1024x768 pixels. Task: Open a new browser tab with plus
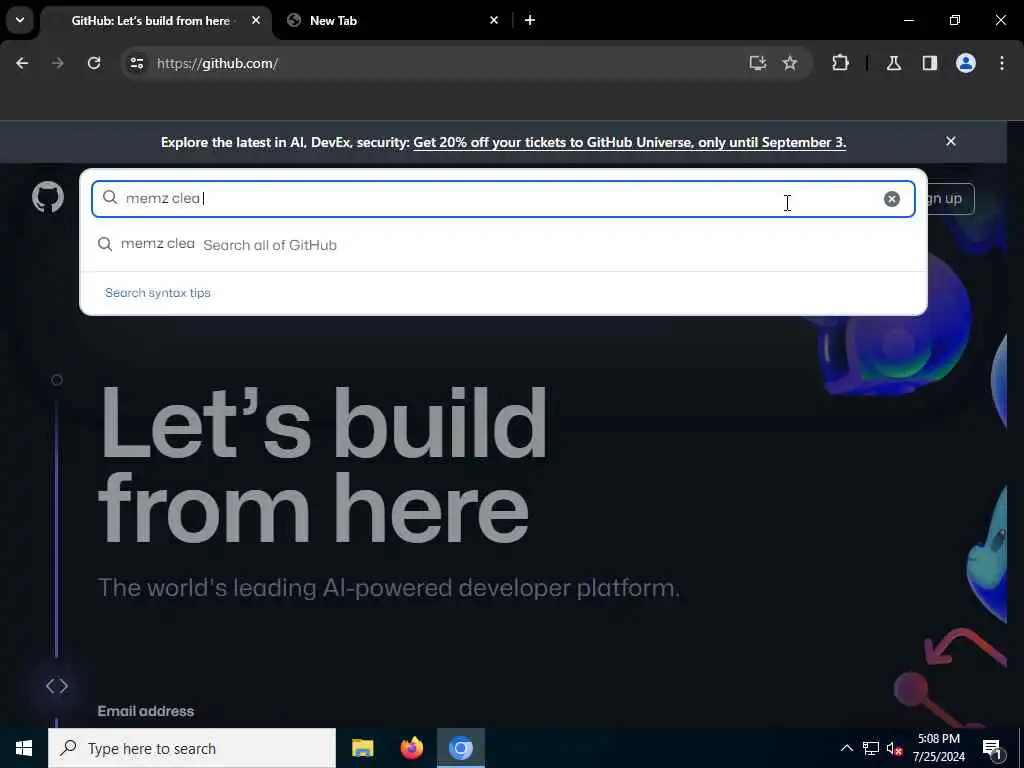(x=530, y=20)
